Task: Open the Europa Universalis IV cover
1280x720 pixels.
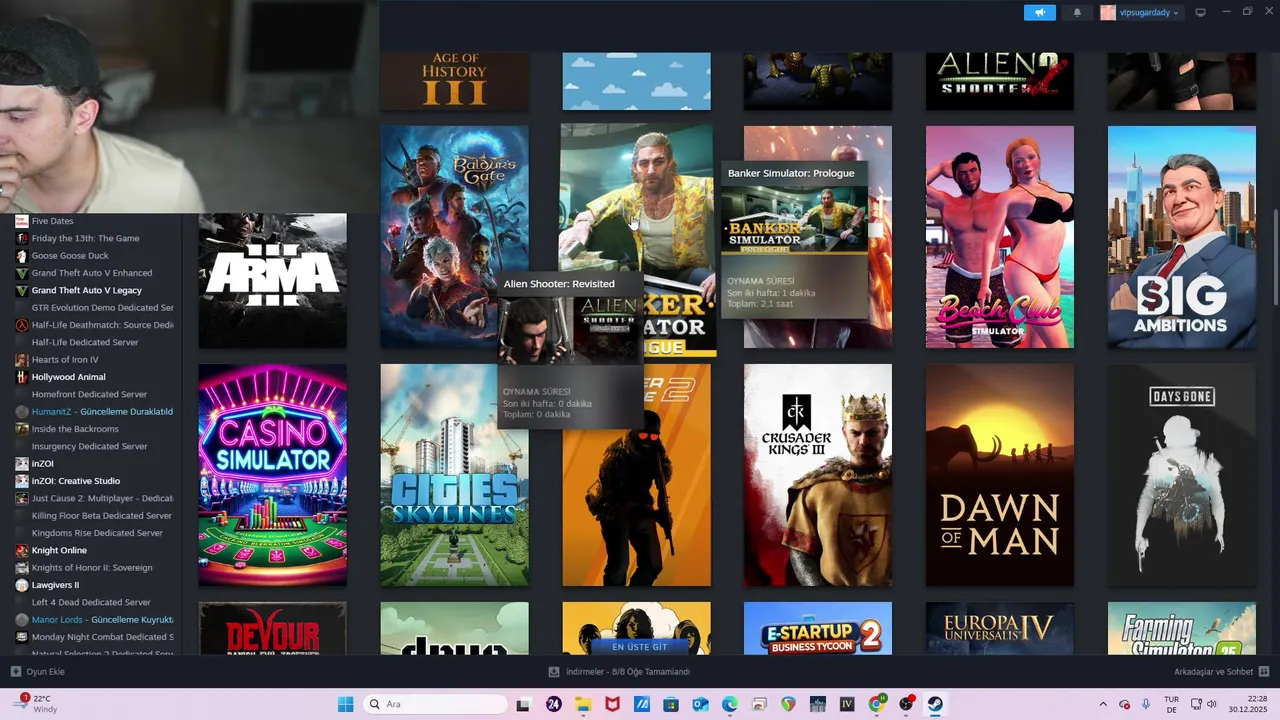Action: pyautogui.click(x=1000, y=629)
